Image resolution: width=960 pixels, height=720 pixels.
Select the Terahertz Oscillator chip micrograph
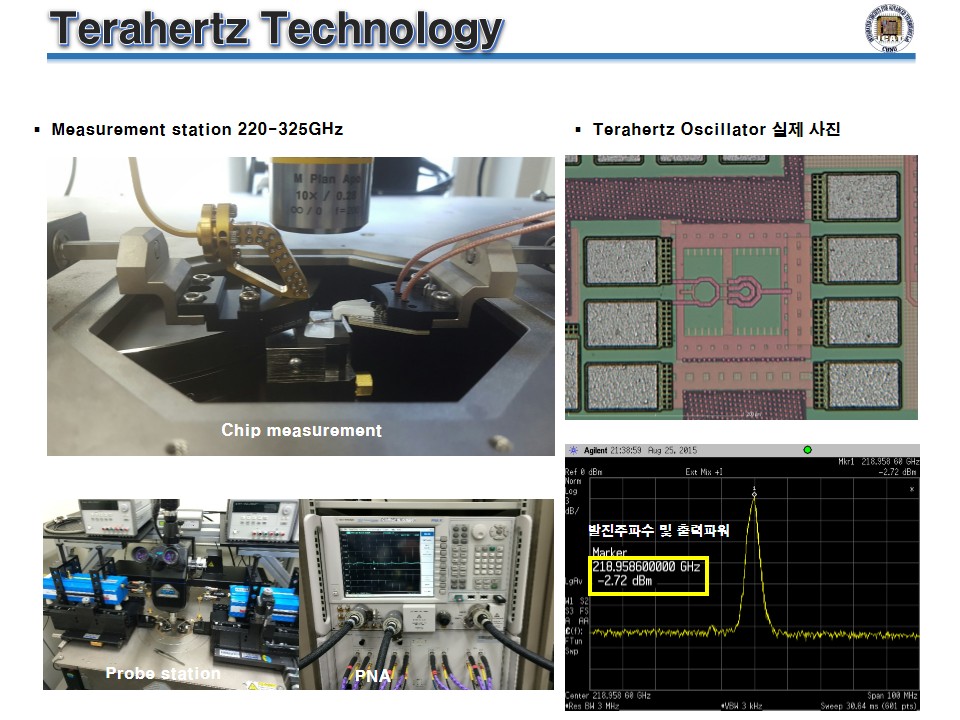click(x=741, y=287)
